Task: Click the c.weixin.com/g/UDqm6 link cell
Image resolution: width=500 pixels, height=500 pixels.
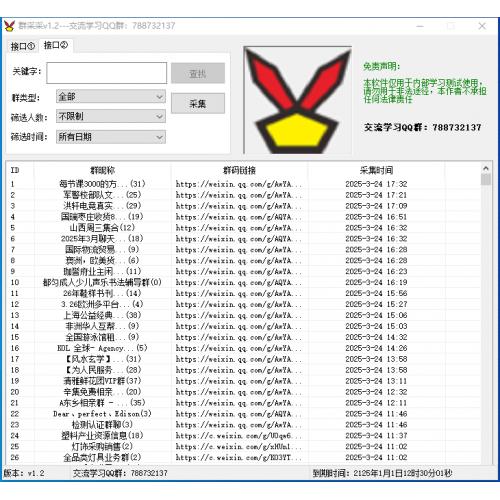Action: [x=239, y=435]
